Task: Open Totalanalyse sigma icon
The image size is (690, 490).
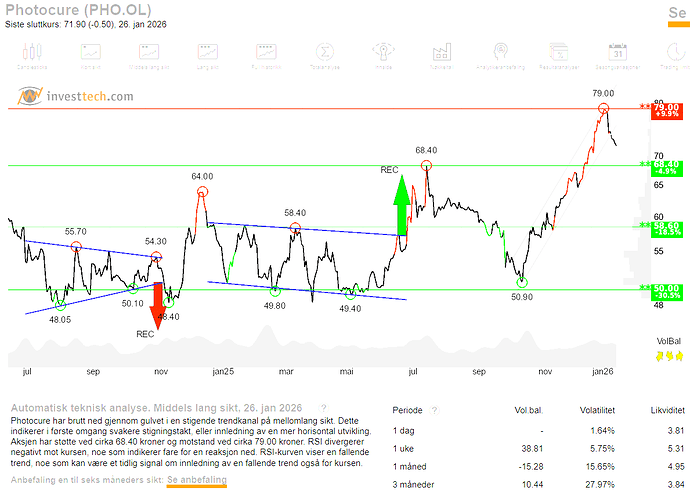Action: [x=325, y=53]
